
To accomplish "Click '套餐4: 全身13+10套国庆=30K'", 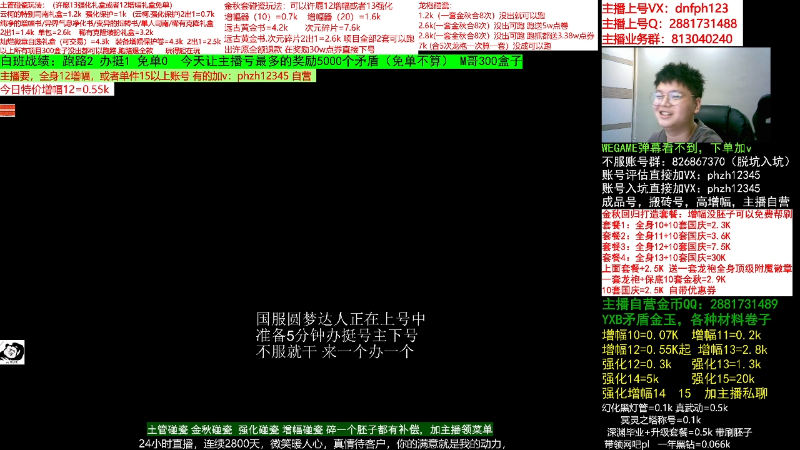I will point(664,258).
